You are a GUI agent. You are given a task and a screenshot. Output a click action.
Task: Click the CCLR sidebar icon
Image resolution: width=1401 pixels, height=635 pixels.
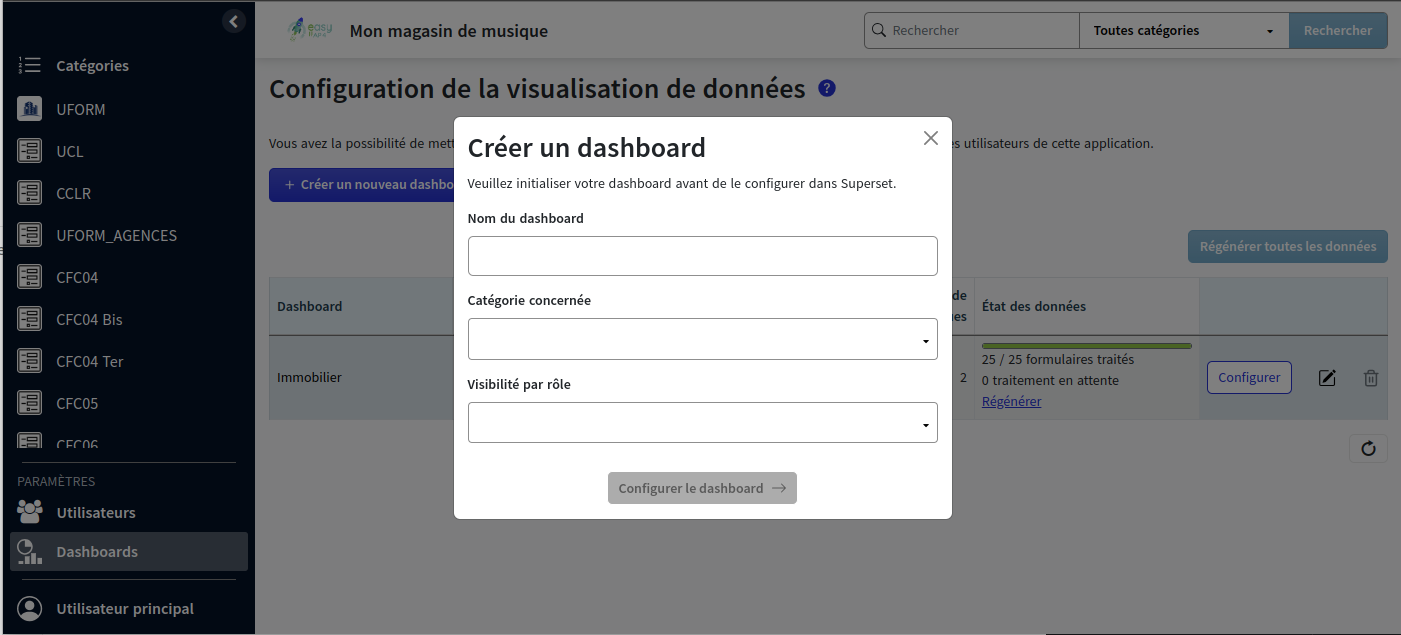click(x=28, y=193)
